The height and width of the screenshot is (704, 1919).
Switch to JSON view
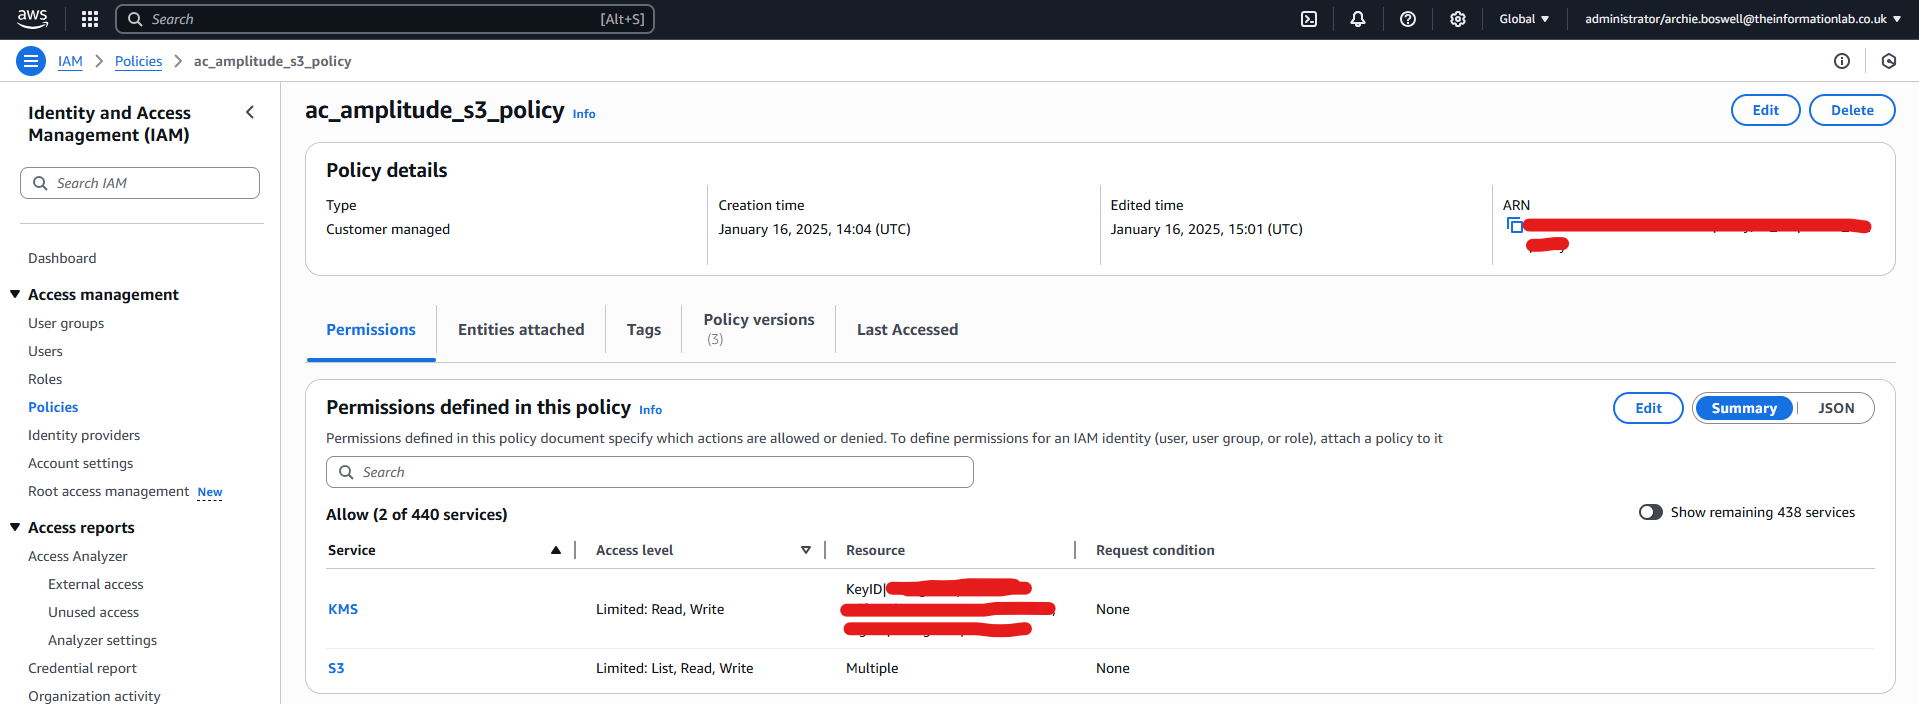point(1836,408)
